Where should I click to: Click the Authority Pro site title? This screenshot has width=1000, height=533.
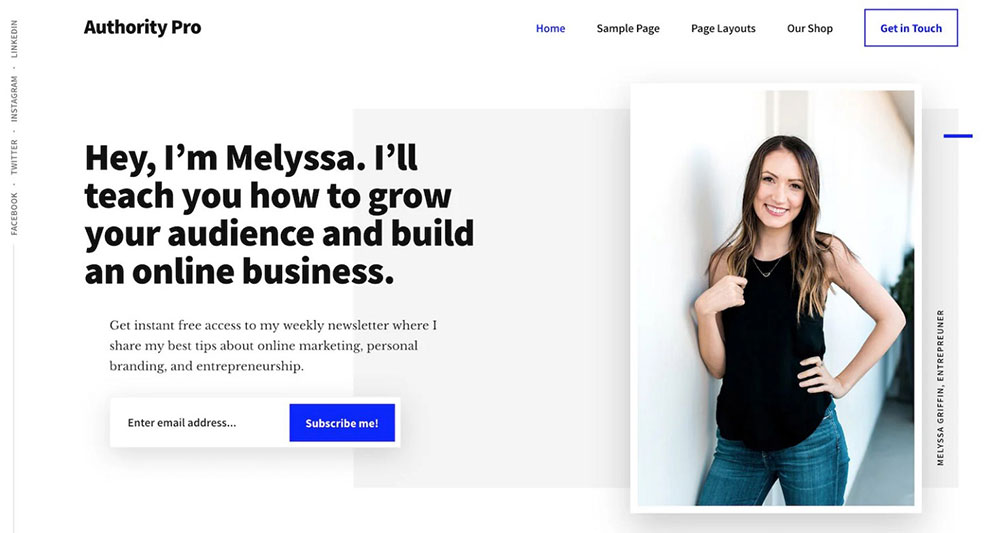click(x=142, y=27)
